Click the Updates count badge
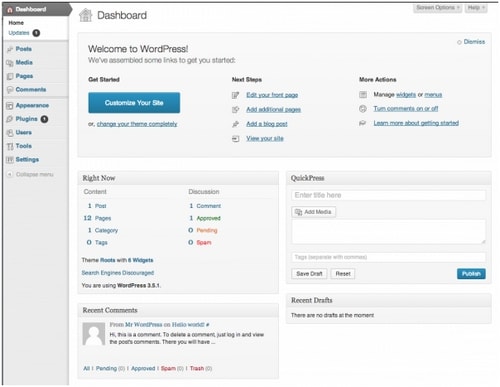 pos(36,33)
